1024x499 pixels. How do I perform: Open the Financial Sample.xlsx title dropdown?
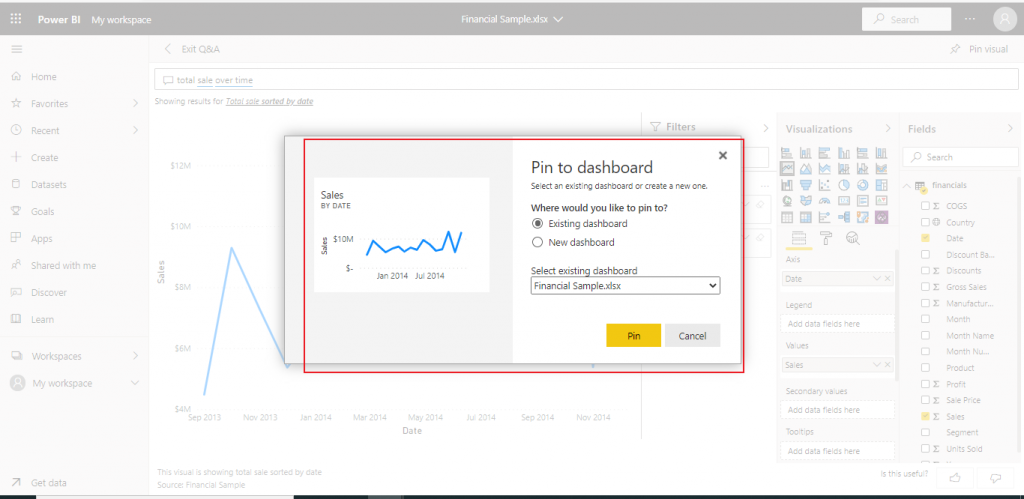(x=558, y=20)
